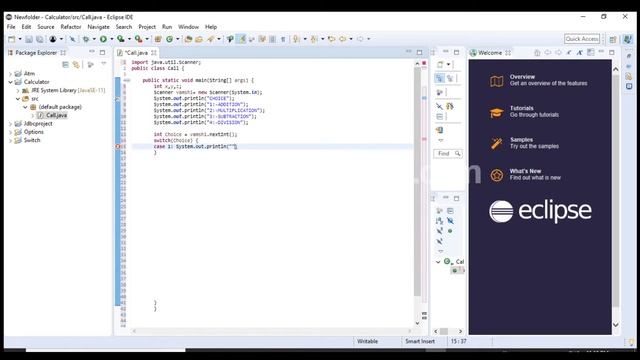Click the Save toolbar icon

point(29,39)
